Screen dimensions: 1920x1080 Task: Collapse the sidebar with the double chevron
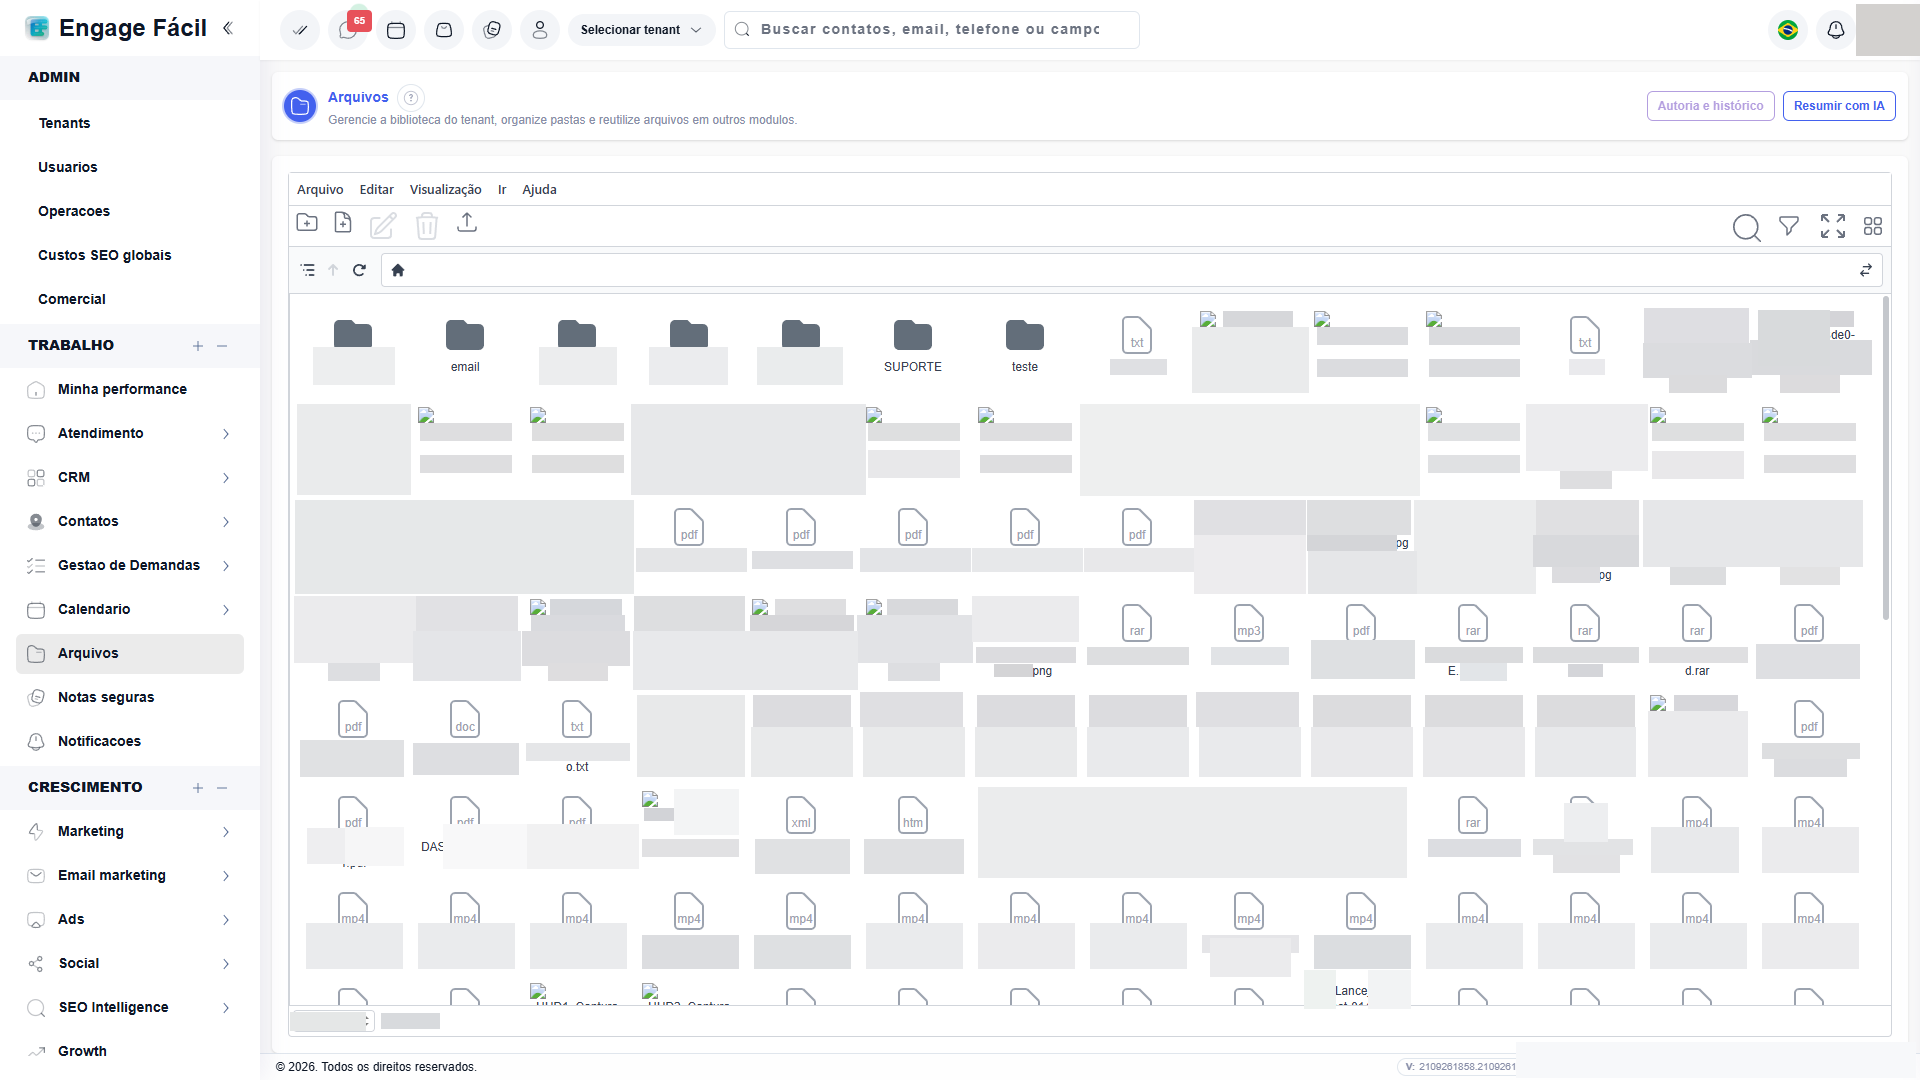coord(228,28)
